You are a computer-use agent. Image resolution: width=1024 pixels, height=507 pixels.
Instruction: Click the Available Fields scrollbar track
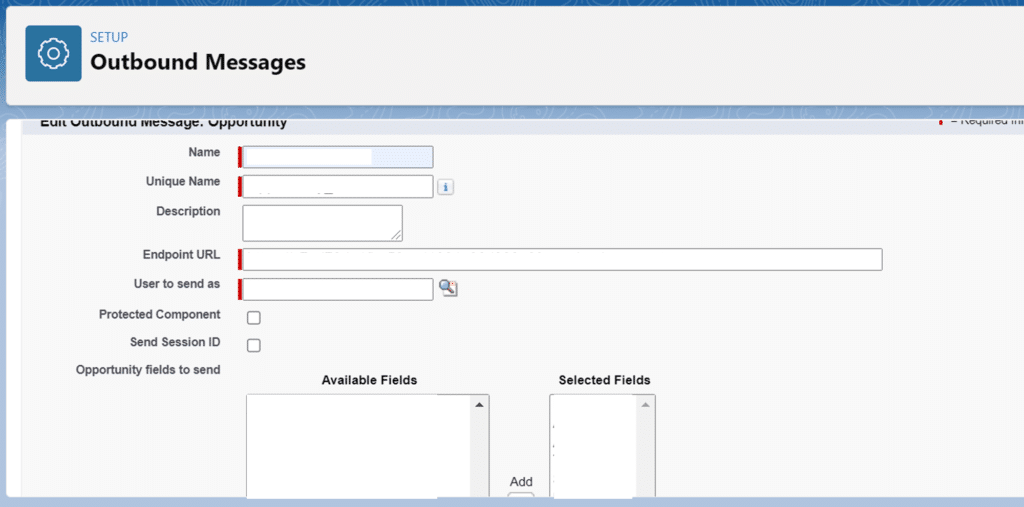[x=479, y=455]
